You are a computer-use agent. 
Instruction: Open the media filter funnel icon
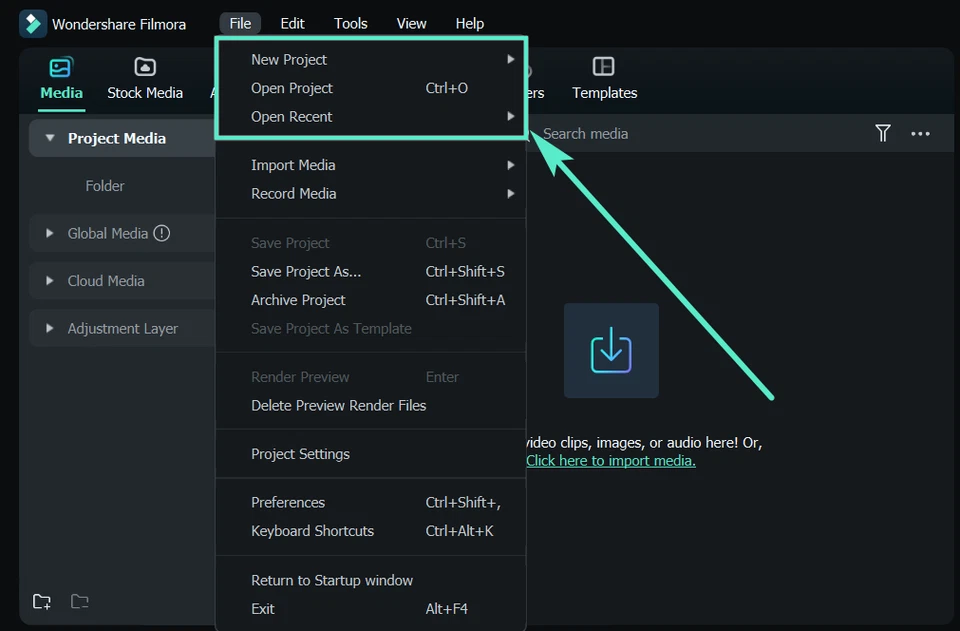tap(883, 132)
